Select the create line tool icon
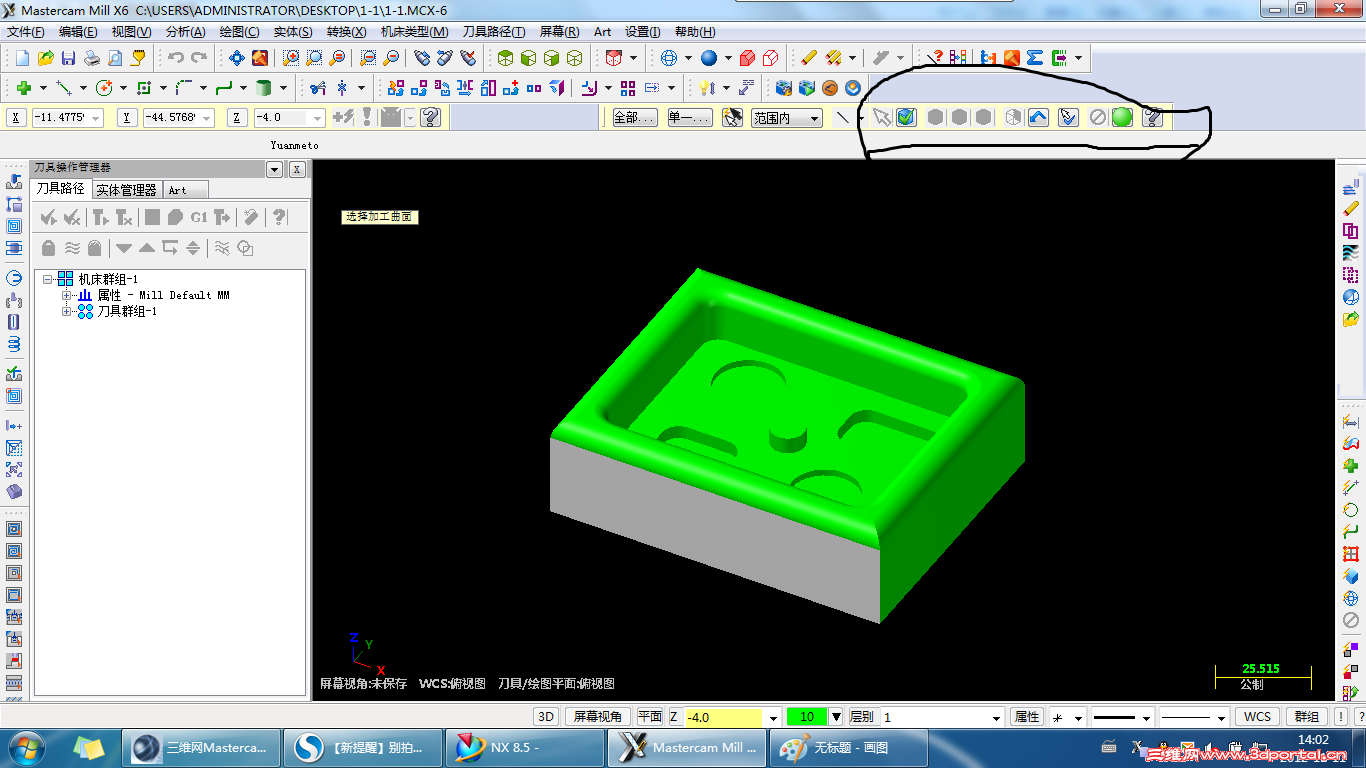The height and width of the screenshot is (768, 1366). point(64,88)
